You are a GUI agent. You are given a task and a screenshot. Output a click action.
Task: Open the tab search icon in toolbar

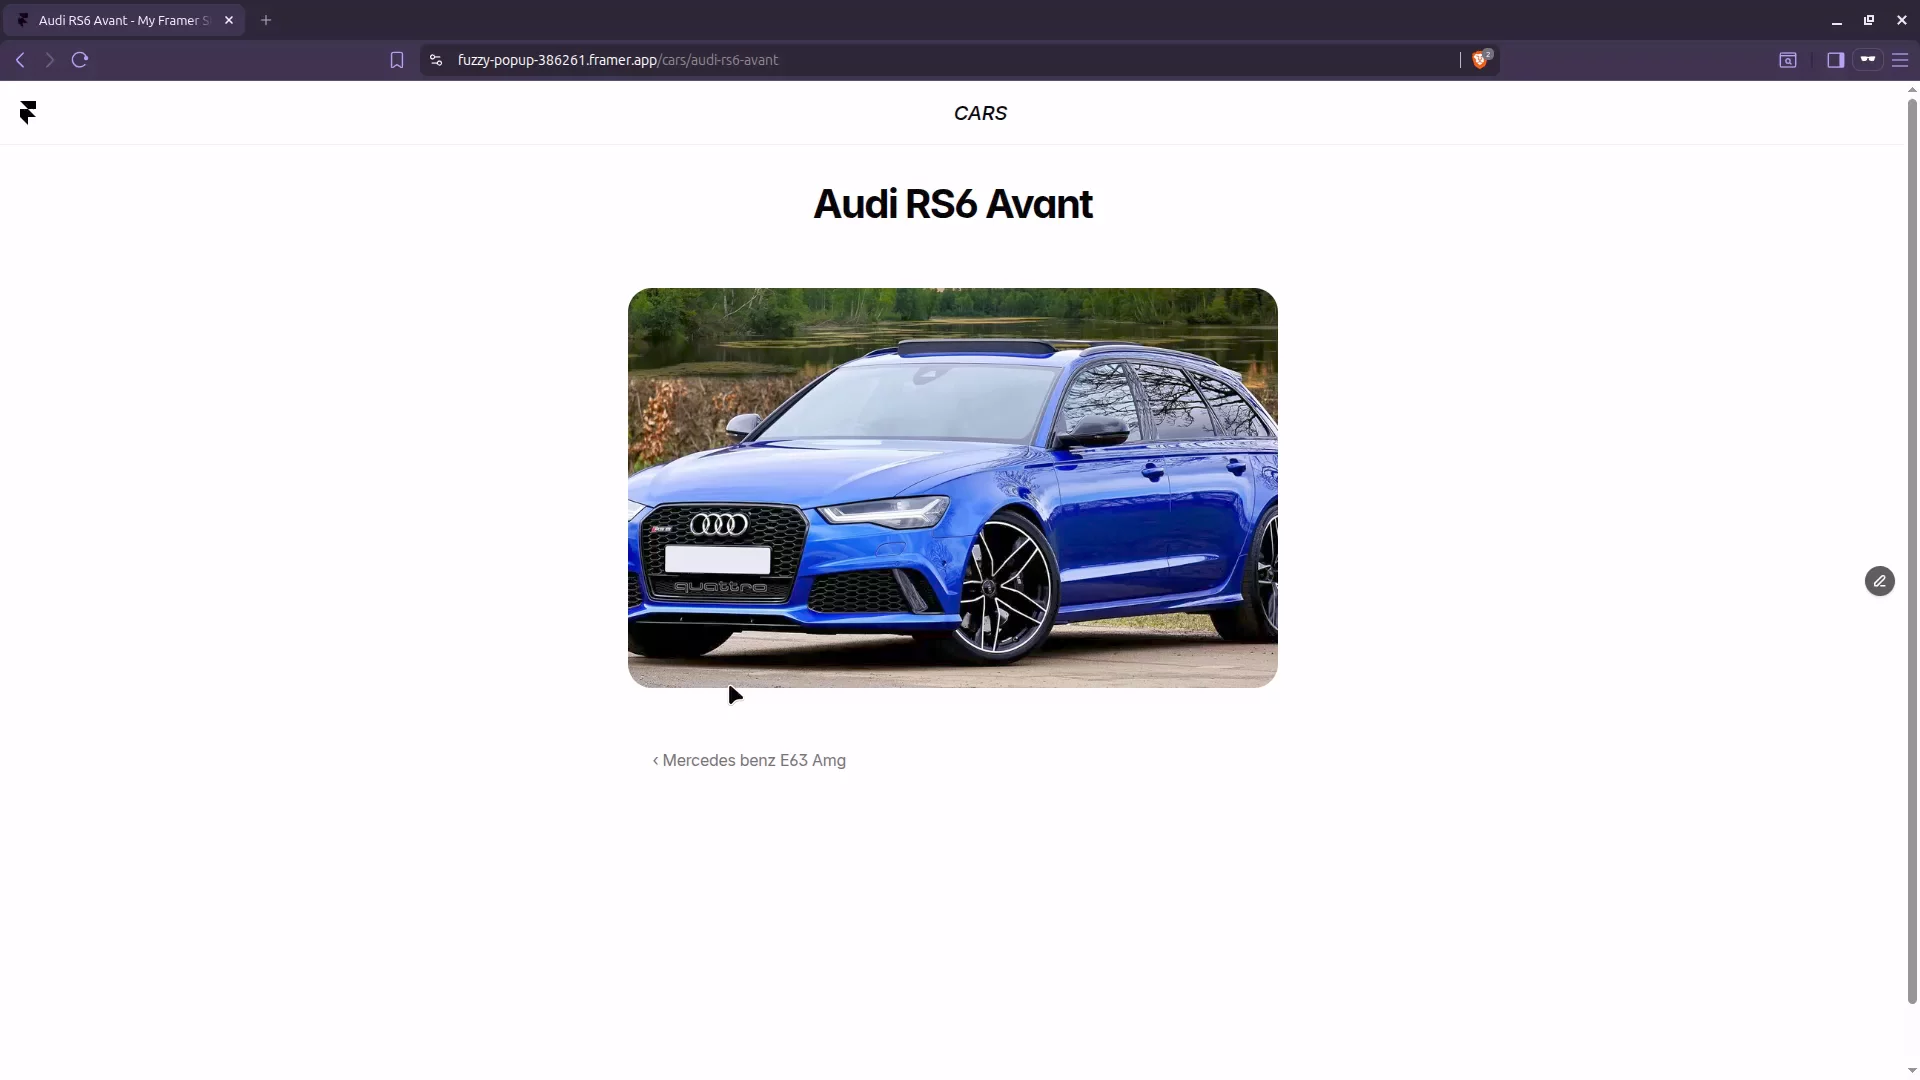click(x=1788, y=60)
